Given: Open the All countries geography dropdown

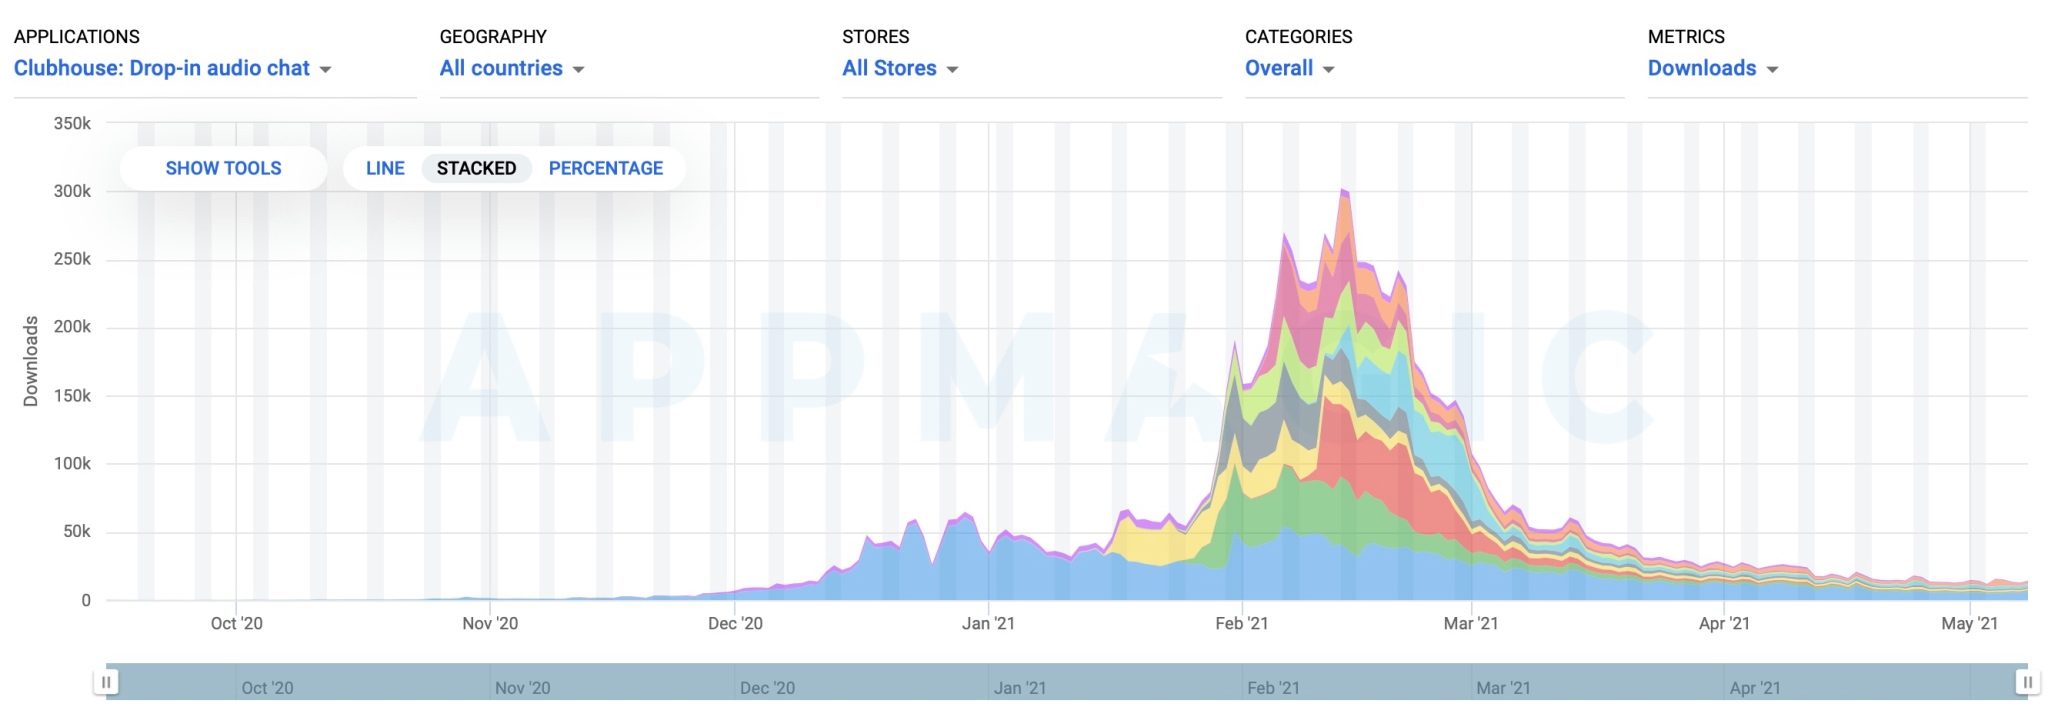Looking at the screenshot, I should (501, 68).
